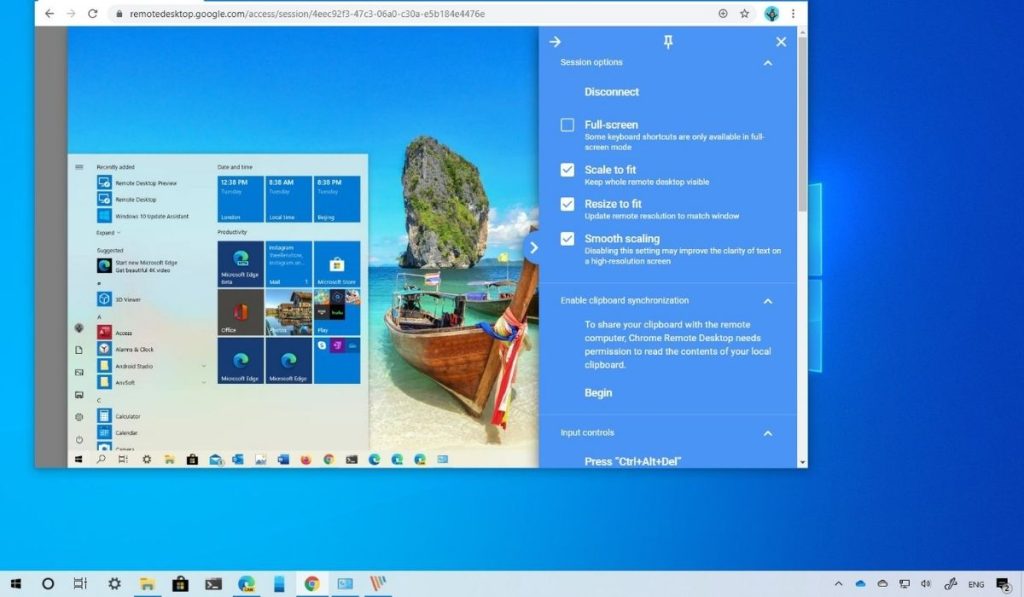Viewport: 1024px width, 597px height.
Task: Click the options panel vertical scrollbar
Action: pos(803,124)
